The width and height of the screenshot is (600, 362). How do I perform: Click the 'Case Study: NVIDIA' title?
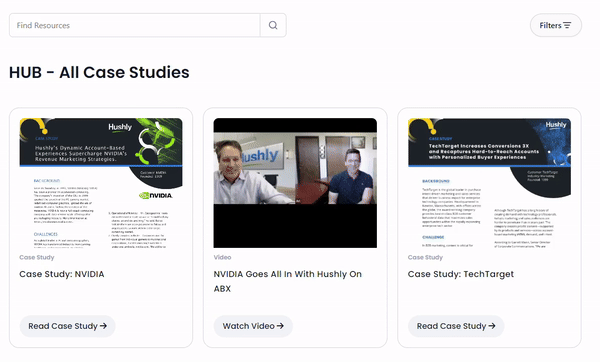point(62,274)
